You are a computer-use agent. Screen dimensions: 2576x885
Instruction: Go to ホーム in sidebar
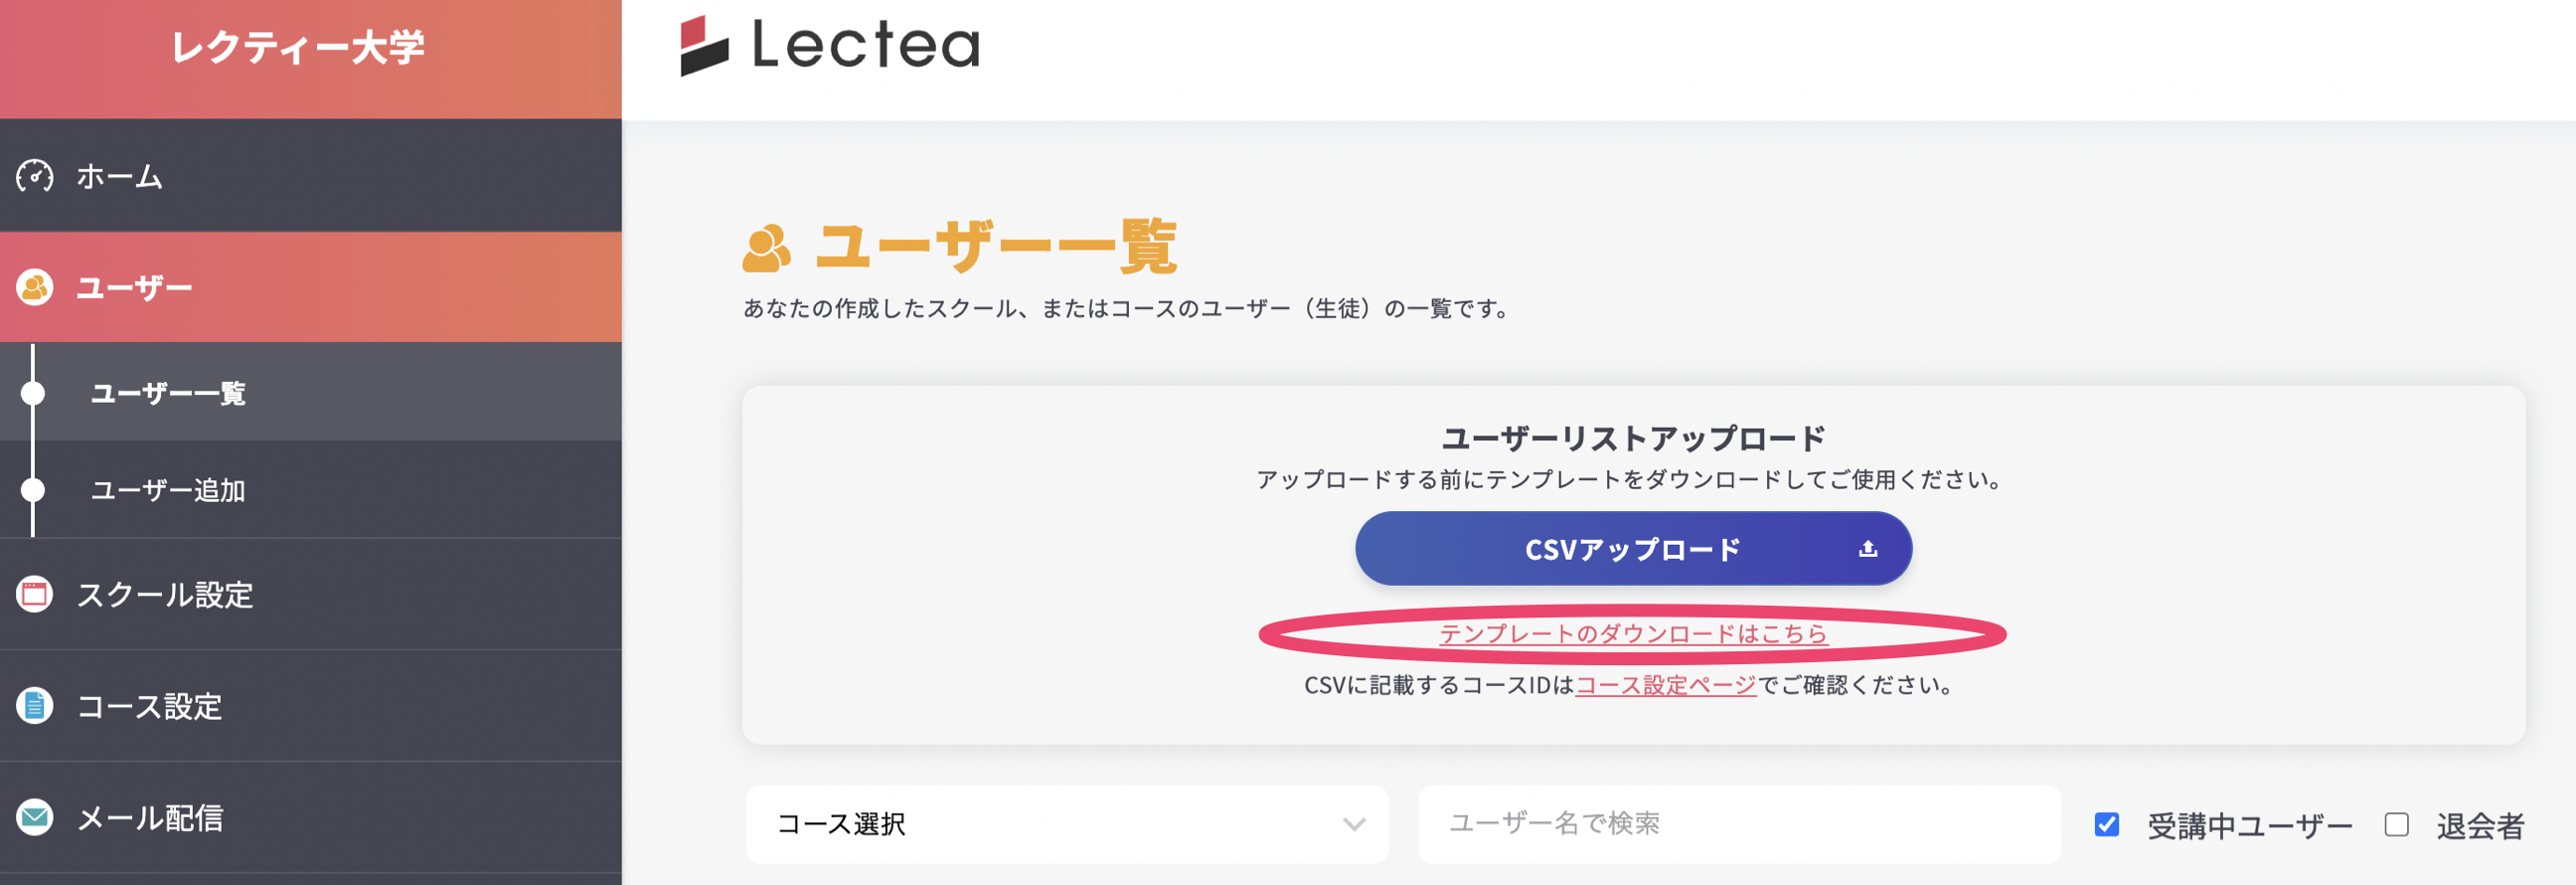tap(119, 177)
